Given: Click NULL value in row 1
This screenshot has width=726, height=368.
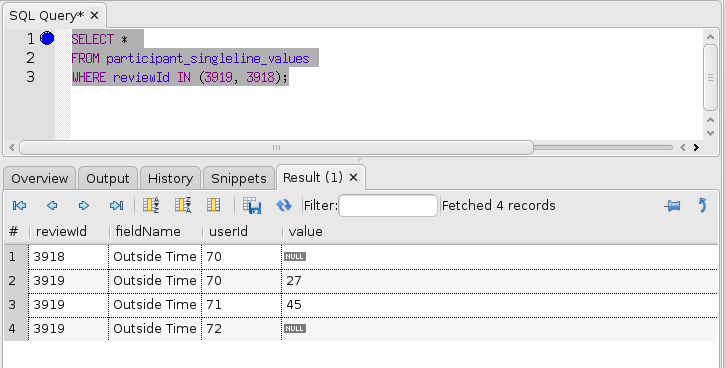Looking at the screenshot, I should coord(295,256).
